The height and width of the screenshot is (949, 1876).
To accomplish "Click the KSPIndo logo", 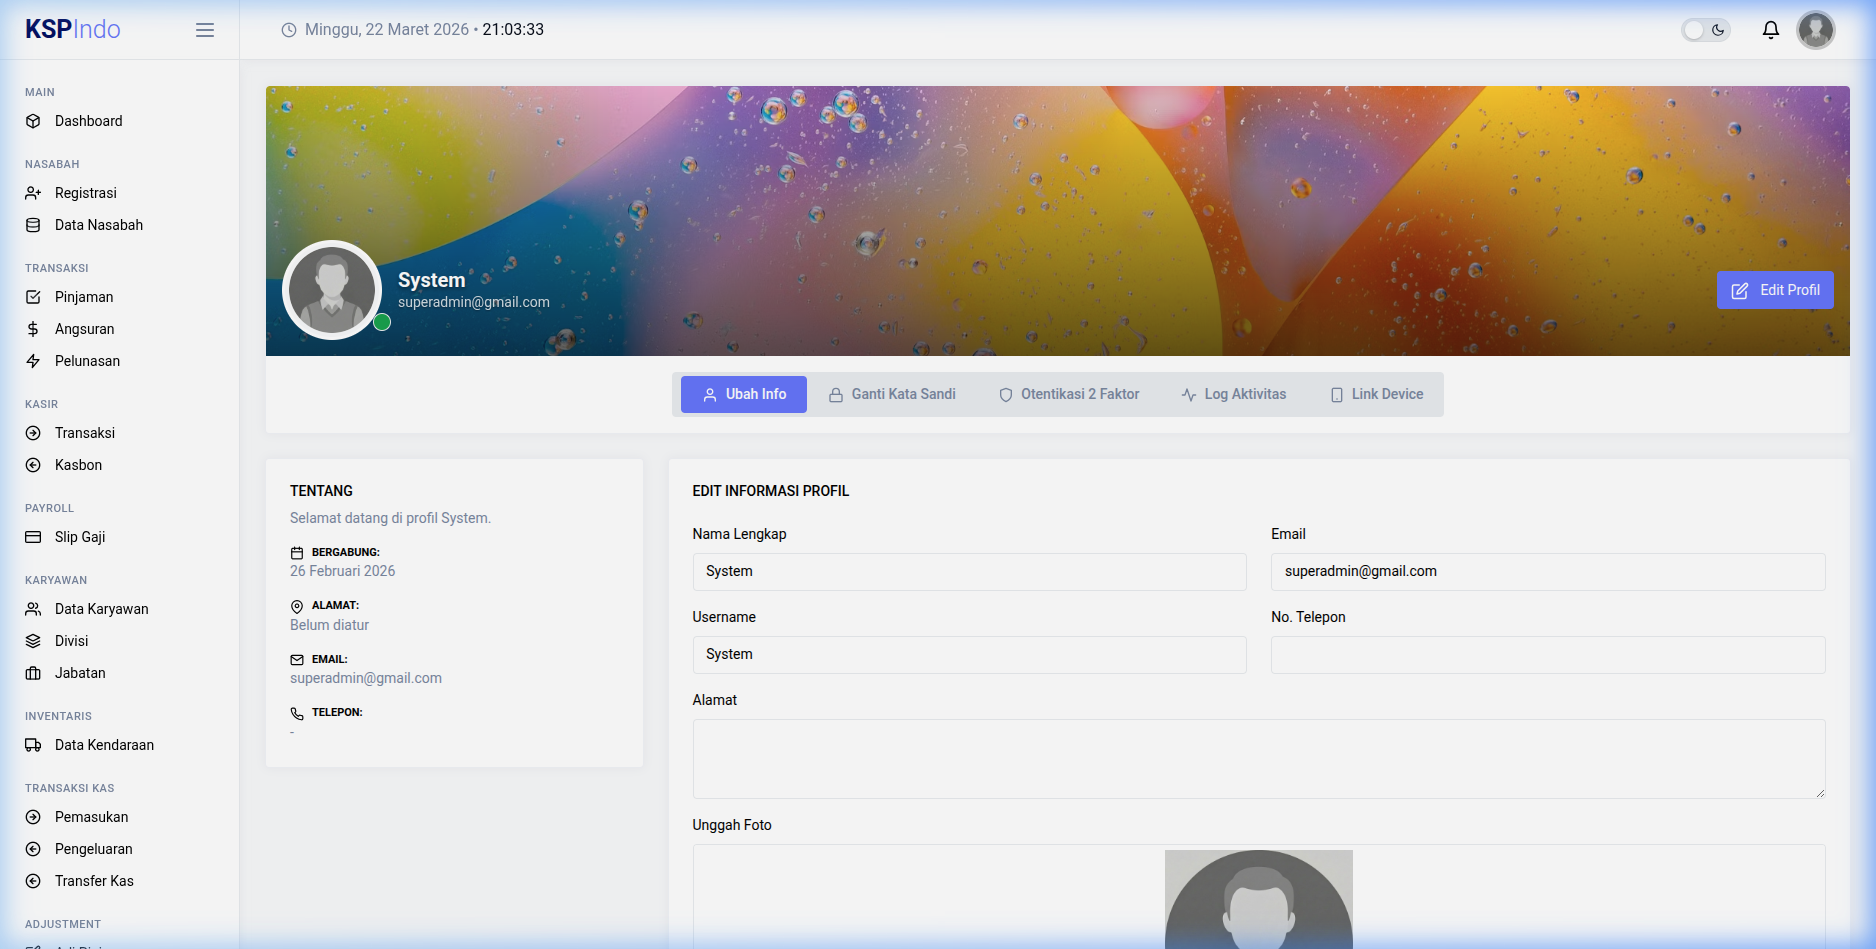I will click(72, 29).
